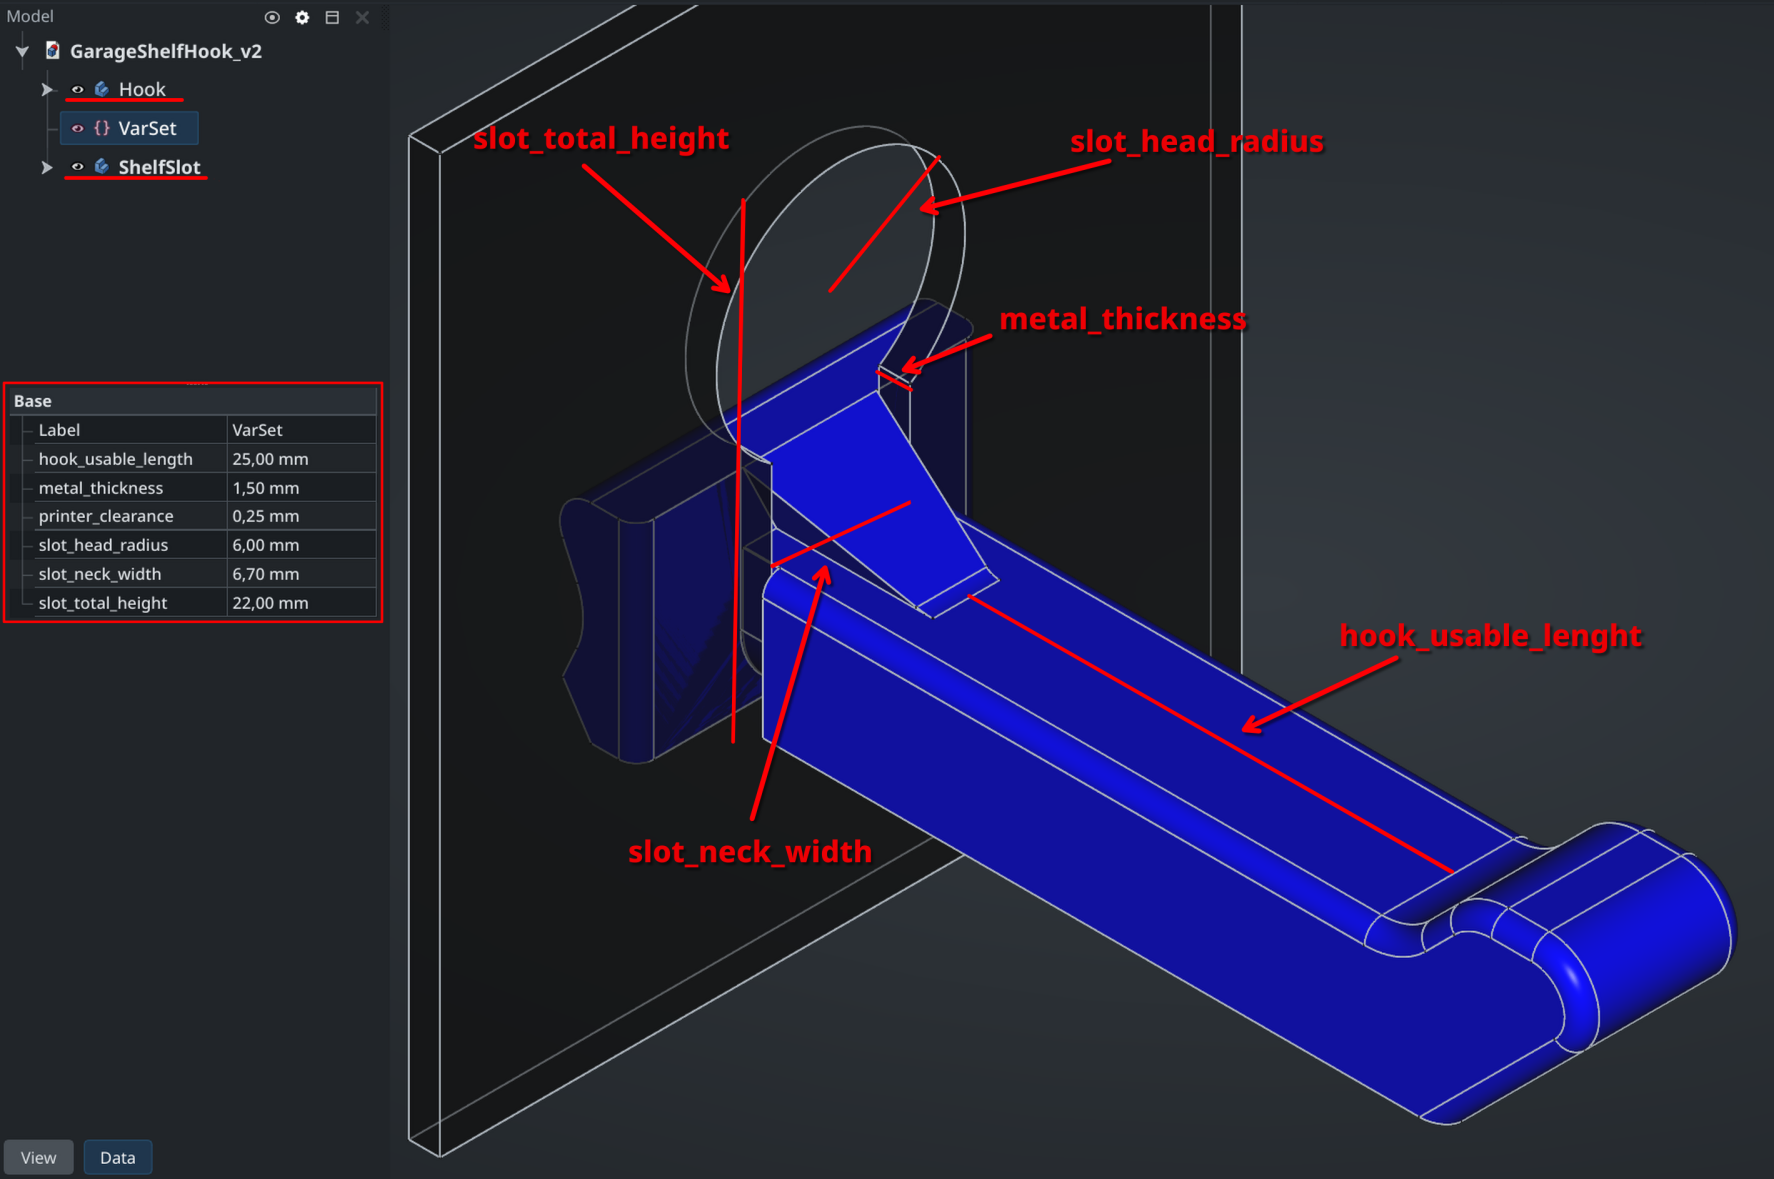Switch to the Data tab
The width and height of the screenshot is (1774, 1179).
118,1157
